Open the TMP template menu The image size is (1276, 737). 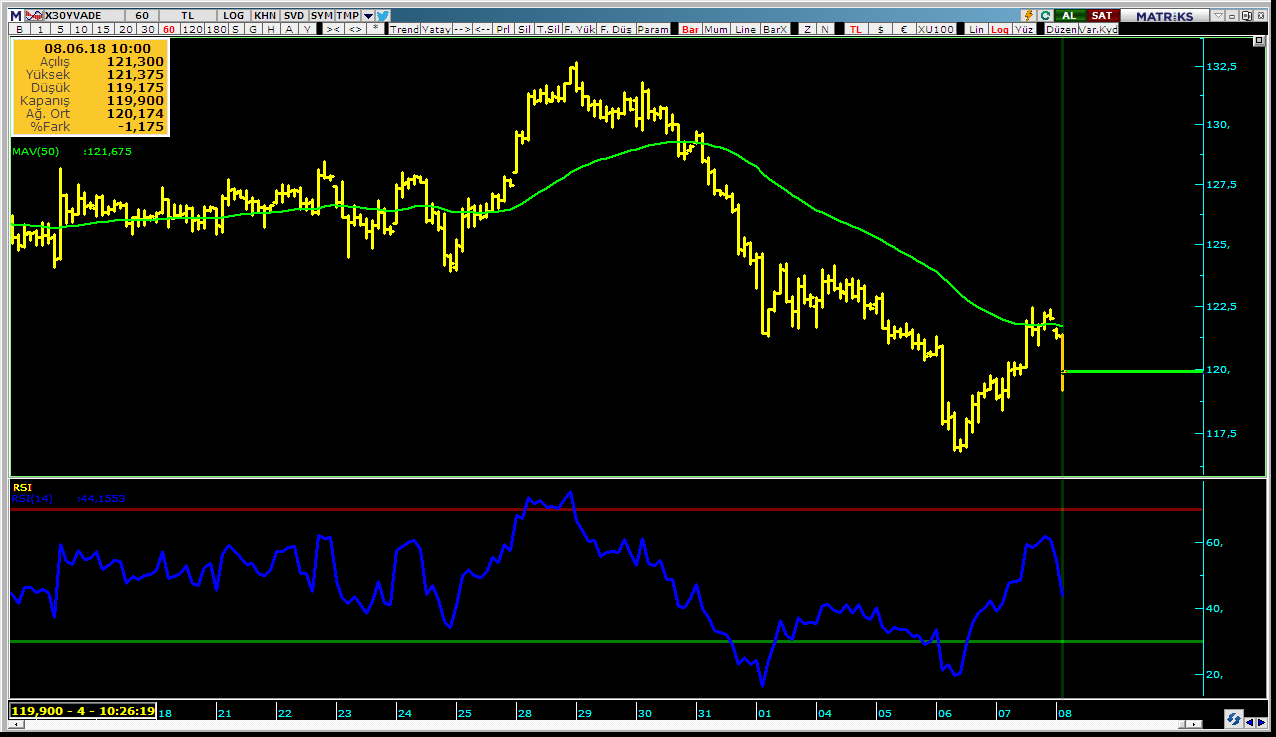(347, 16)
